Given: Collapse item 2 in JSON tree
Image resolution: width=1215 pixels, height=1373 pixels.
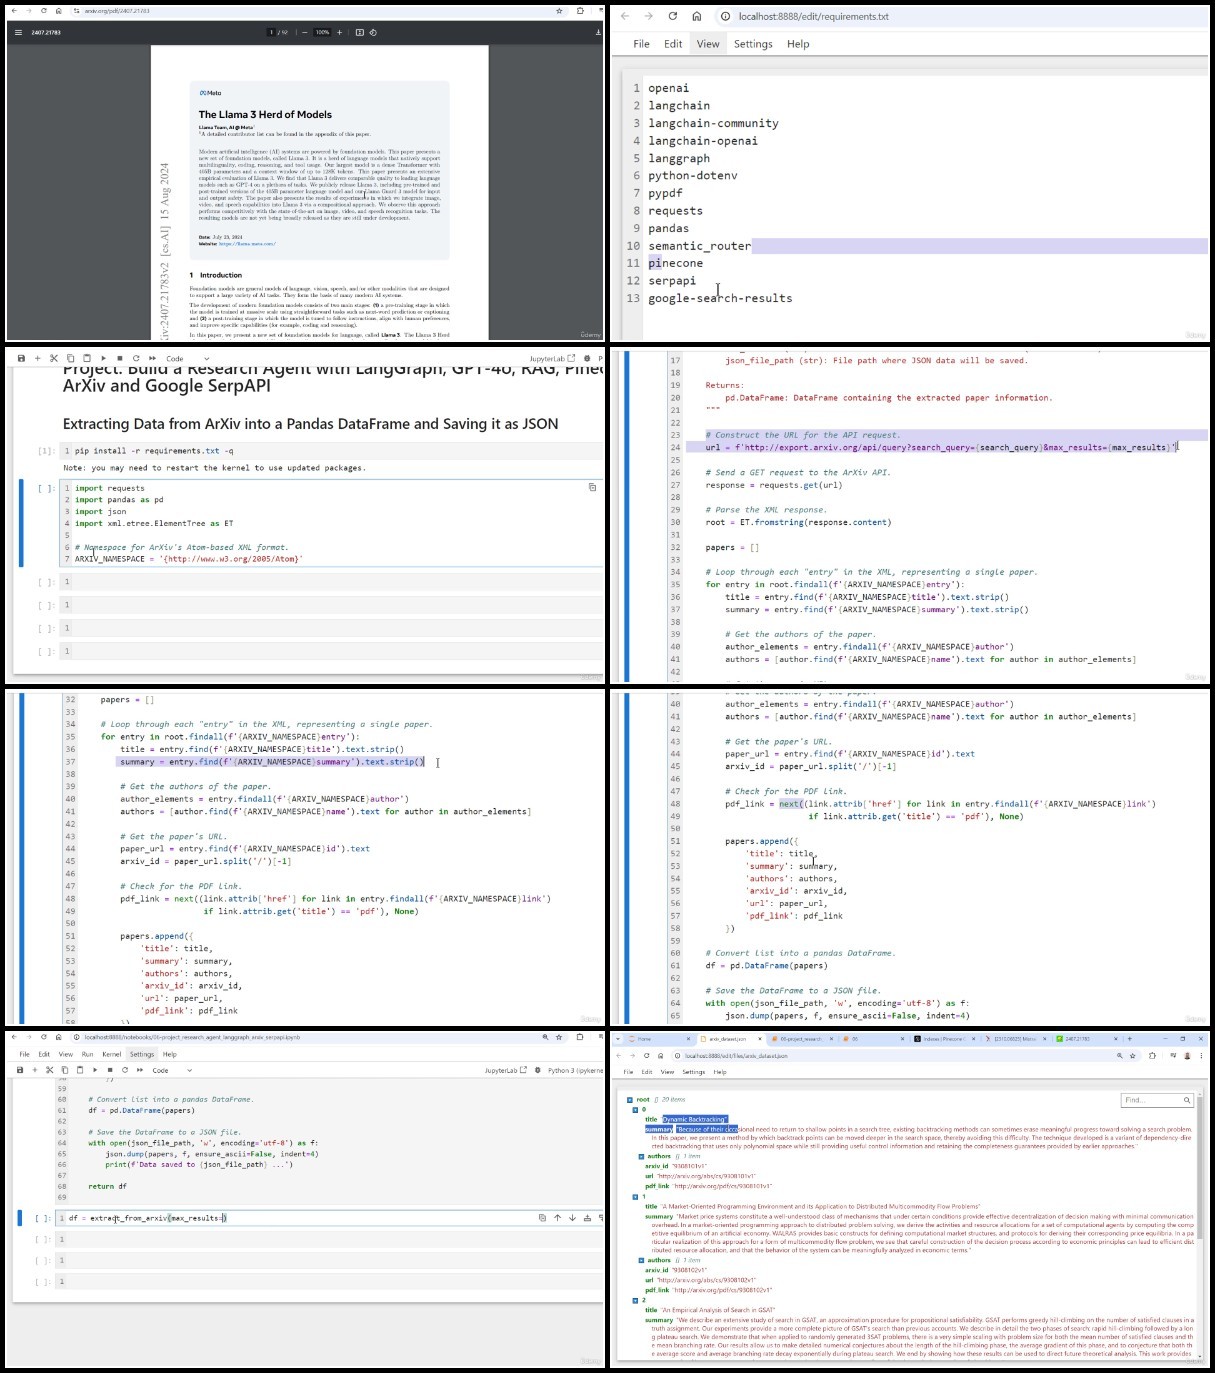Looking at the screenshot, I should tap(634, 1300).
